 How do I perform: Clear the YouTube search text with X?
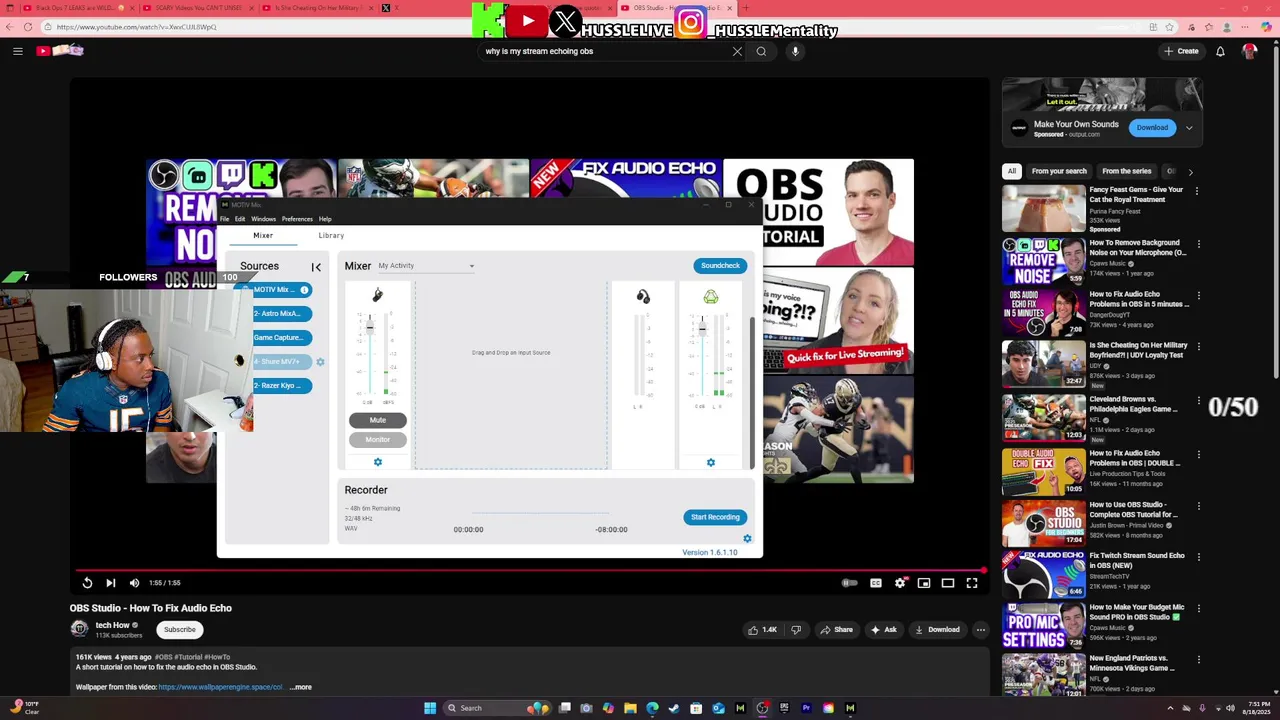click(x=737, y=51)
